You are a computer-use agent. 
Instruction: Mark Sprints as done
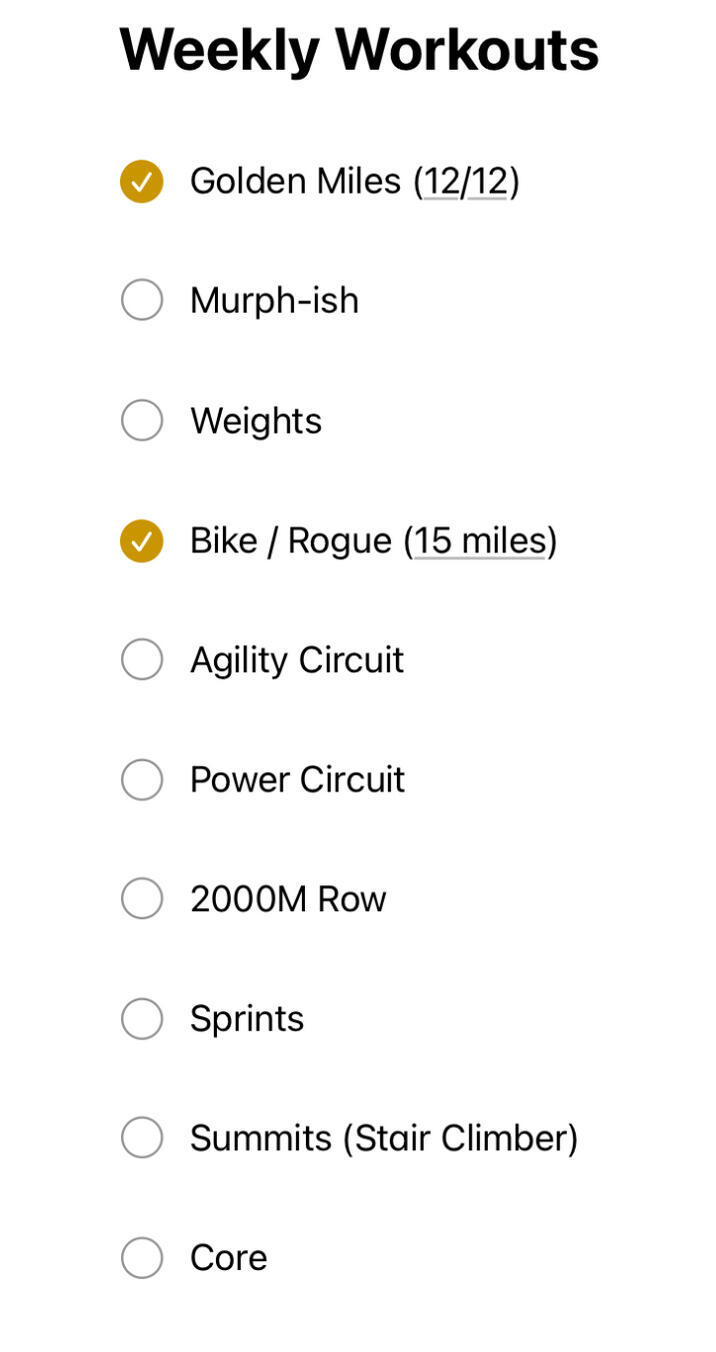[141, 1018]
